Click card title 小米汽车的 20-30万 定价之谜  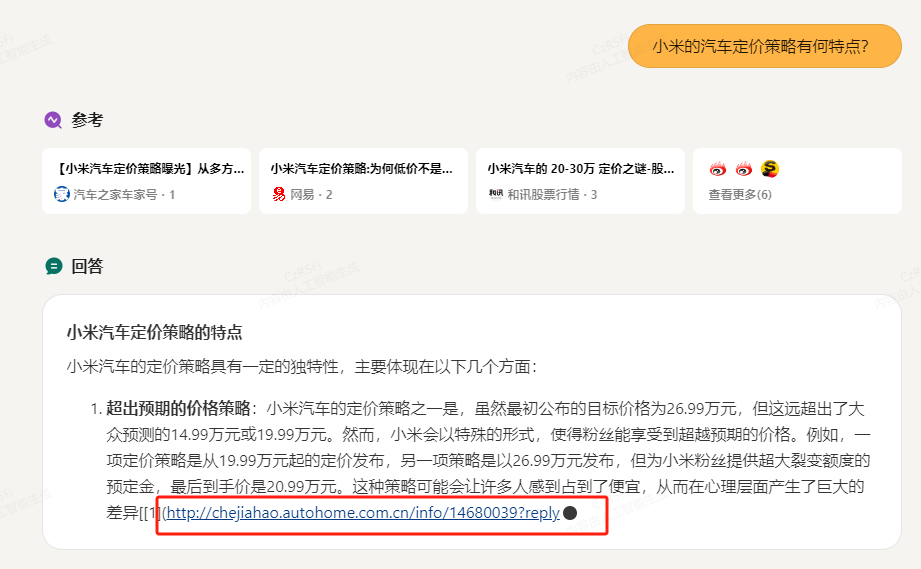click(581, 169)
